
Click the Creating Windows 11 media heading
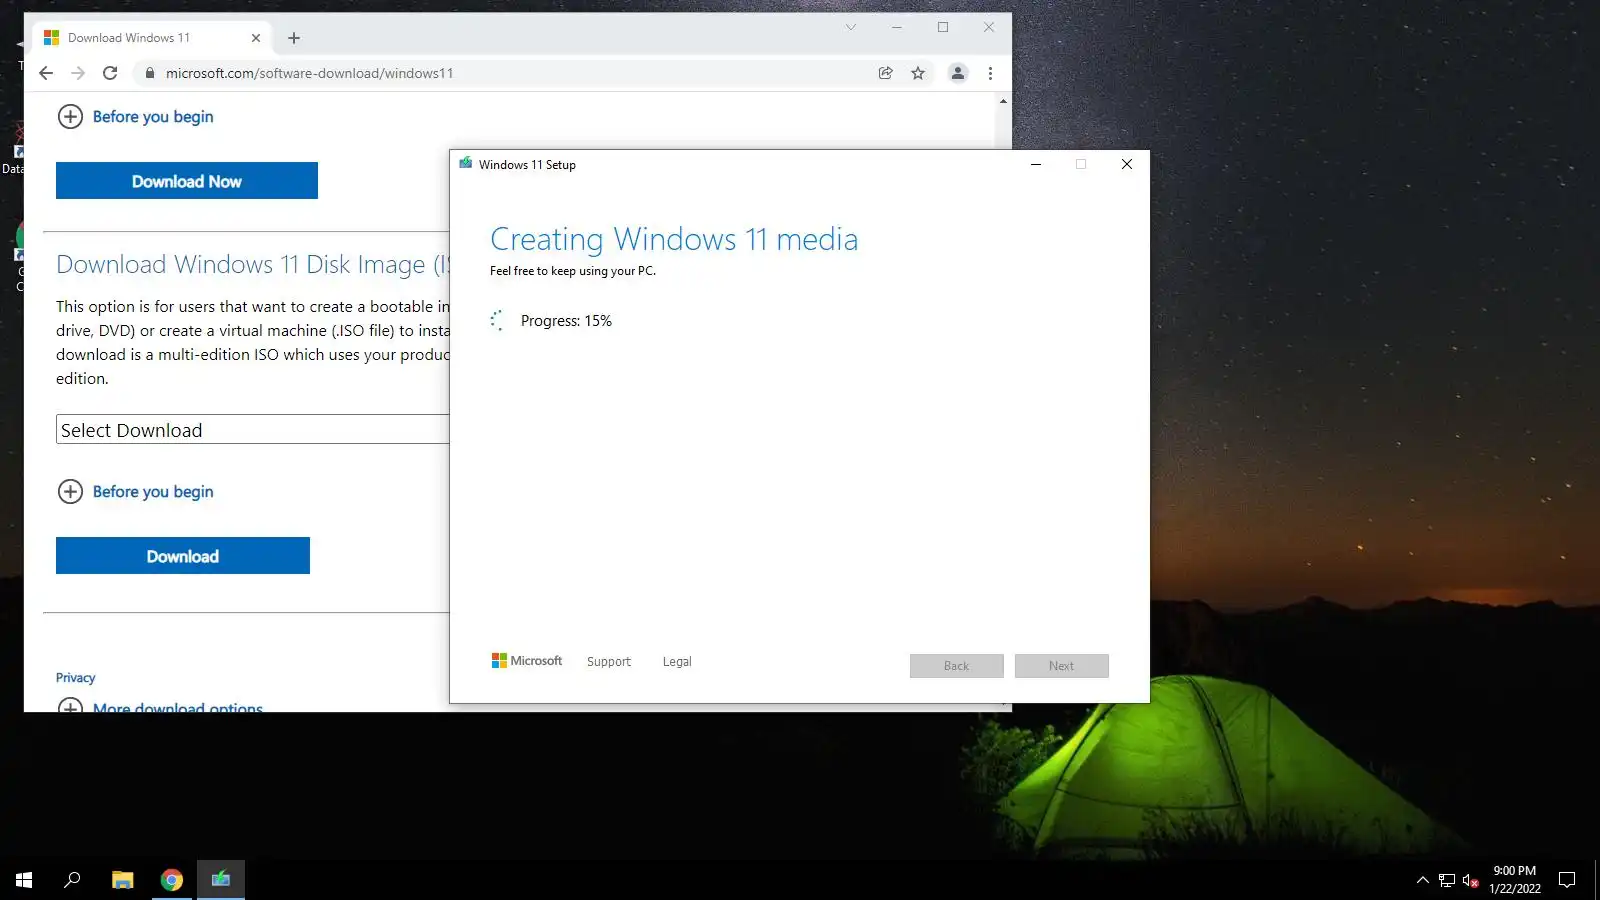point(674,240)
